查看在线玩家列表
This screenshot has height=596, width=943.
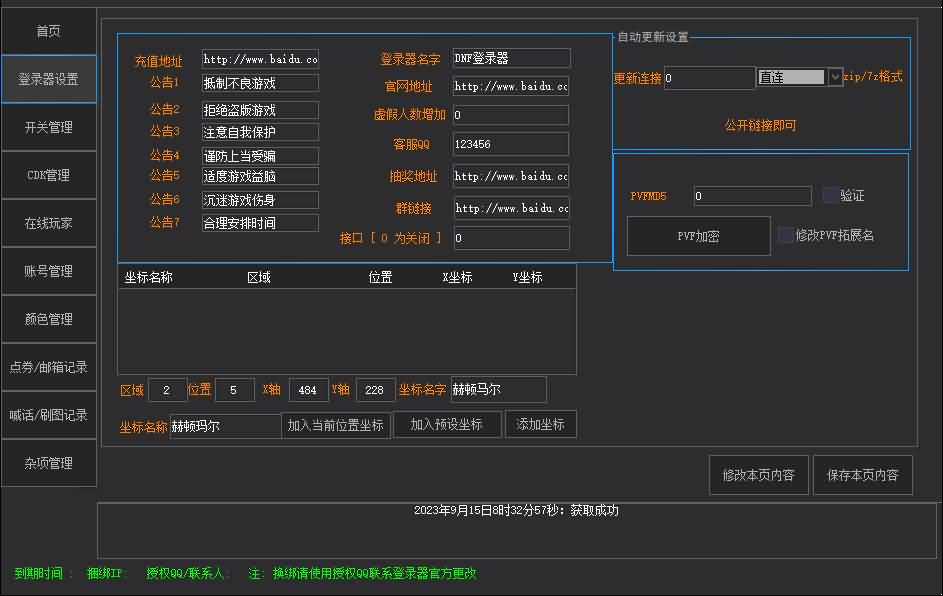pos(48,223)
